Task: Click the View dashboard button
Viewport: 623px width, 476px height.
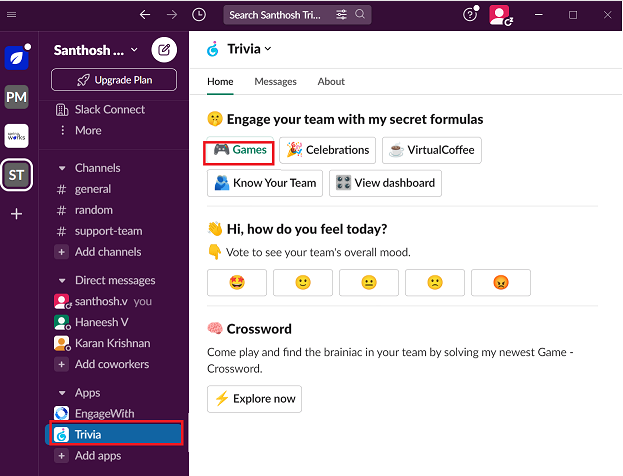Action: click(385, 183)
